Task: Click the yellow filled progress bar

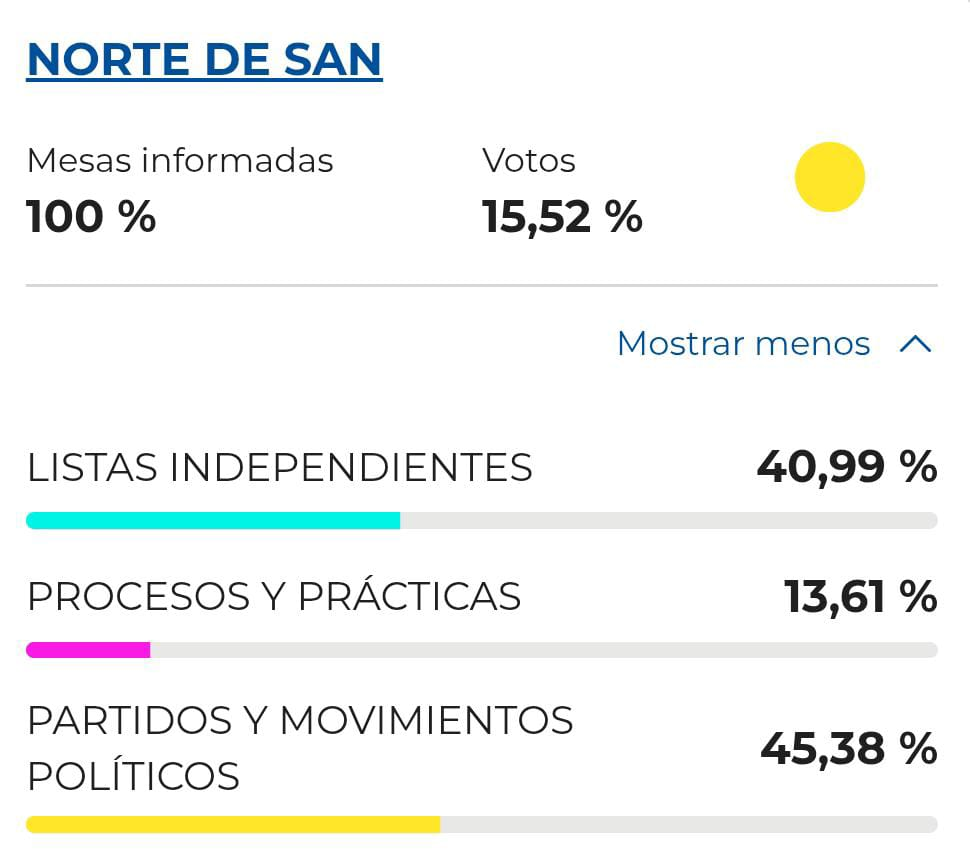Action: click(x=233, y=825)
